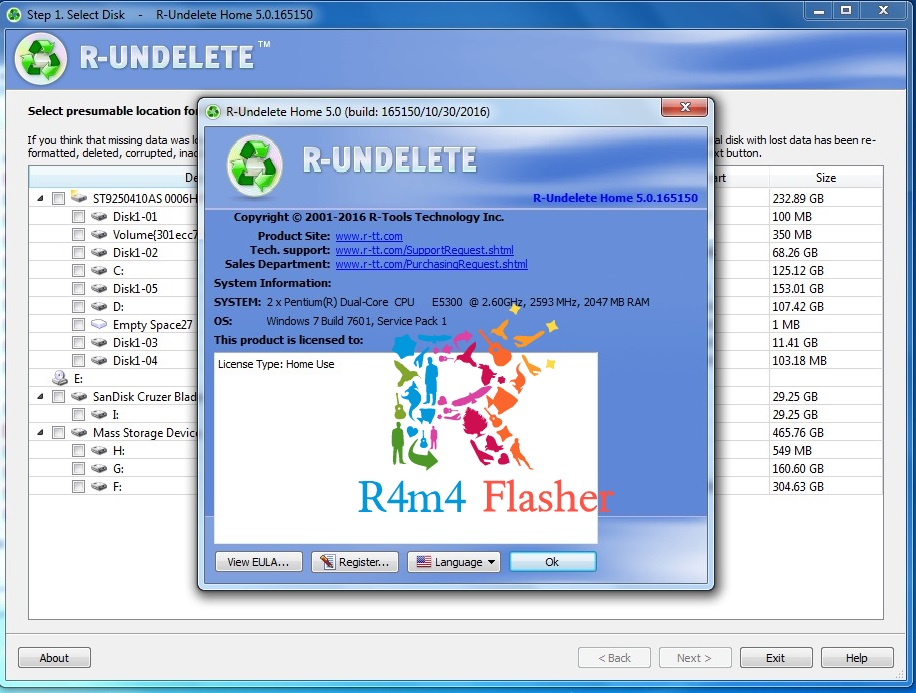Click the Disk1-05 partition icon

[x=99, y=288]
